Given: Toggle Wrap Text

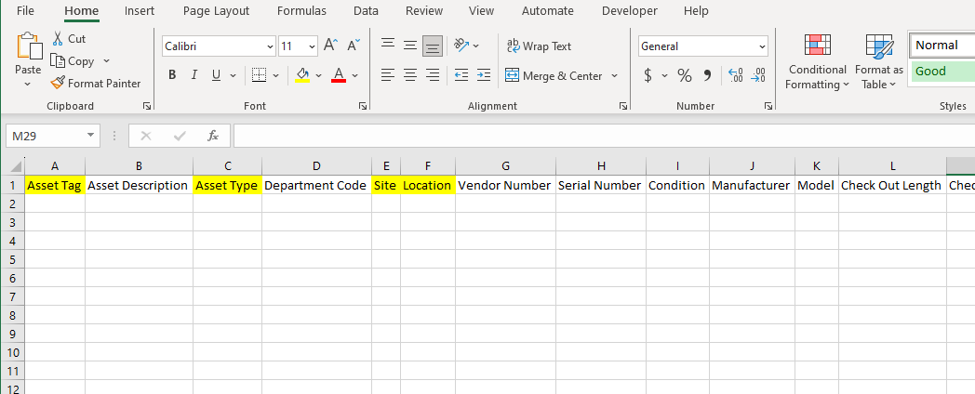Looking at the screenshot, I should [539, 45].
